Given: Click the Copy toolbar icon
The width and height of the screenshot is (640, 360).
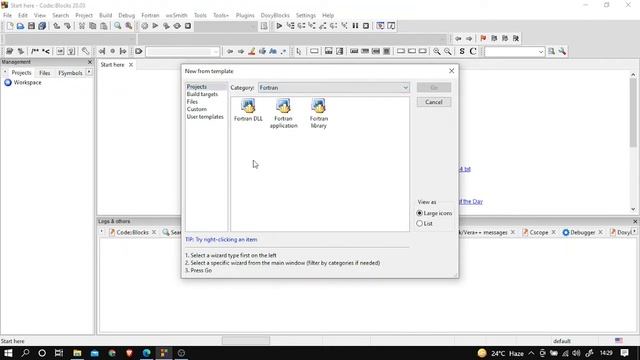Looking at the screenshot, I should click(x=93, y=26).
